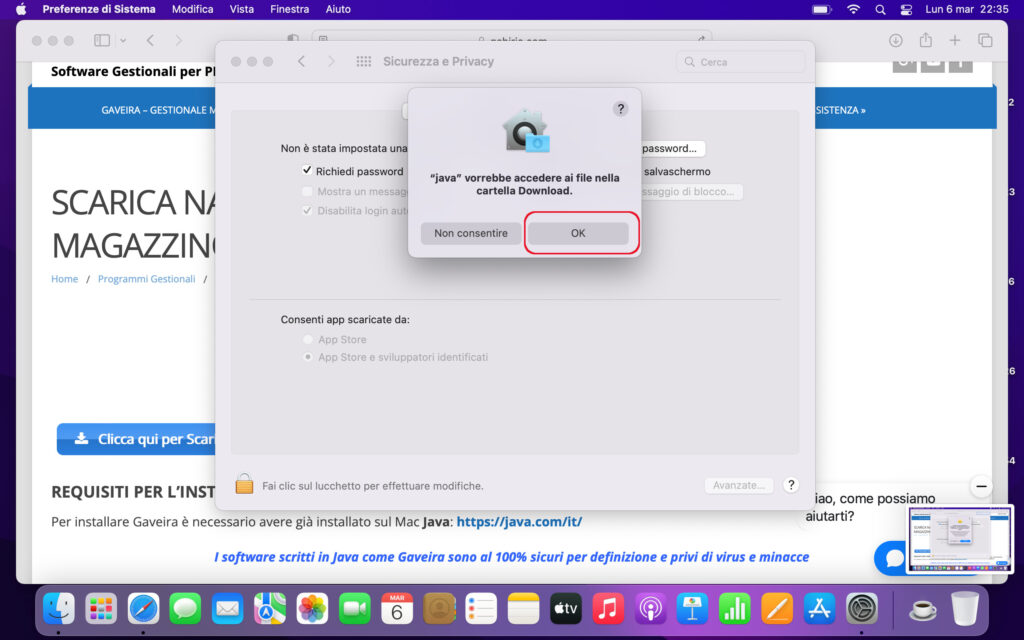Open the help question mark in java dialog
Viewport: 1024px width, 640px height.
pyautogui.click(x=620, y=109)
